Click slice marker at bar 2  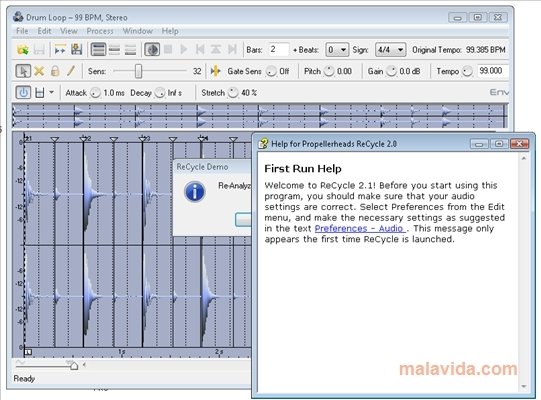pyautogui.click(x=83, y=139)
